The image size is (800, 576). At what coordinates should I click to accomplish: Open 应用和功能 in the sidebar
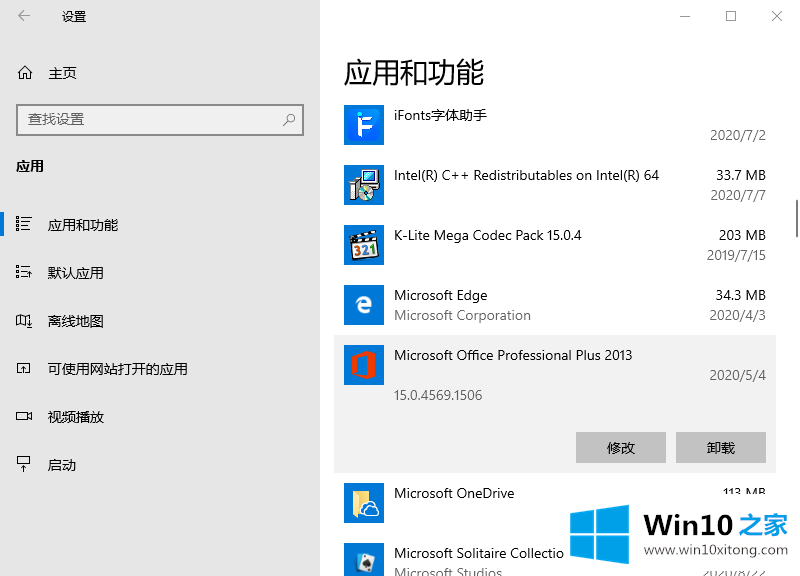[x=83, y=225]
